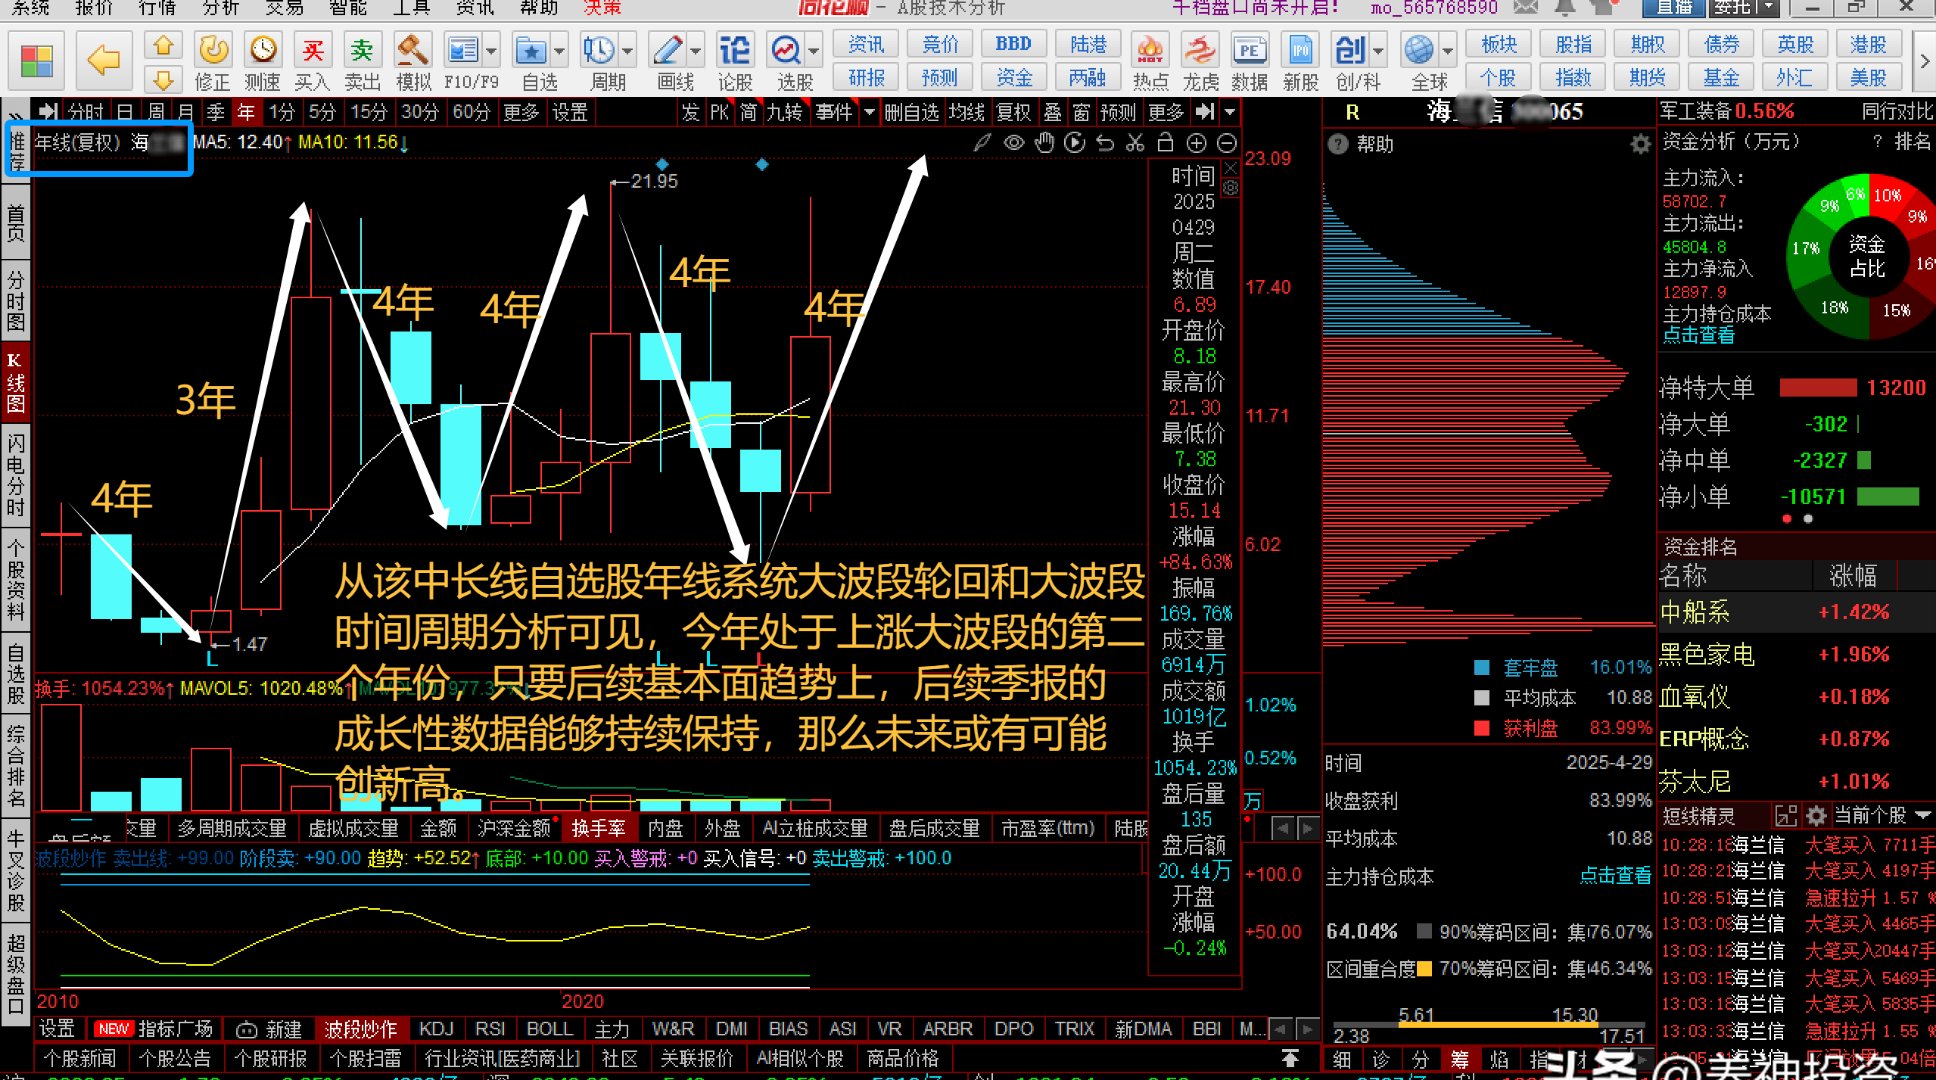
Task: Switch to the KDJ indicator tab
Action: tap(436, 1028)
